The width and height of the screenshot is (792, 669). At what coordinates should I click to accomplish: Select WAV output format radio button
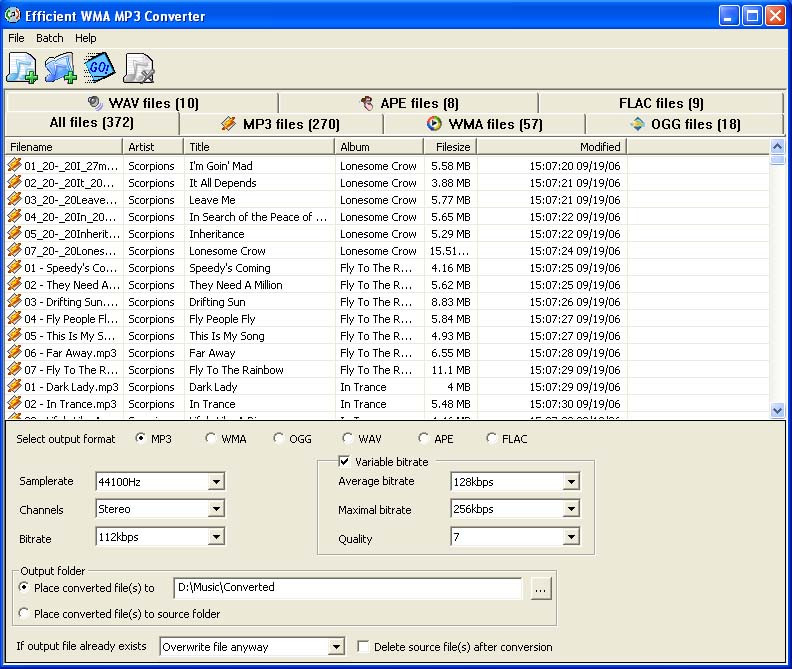pos(348,438)
